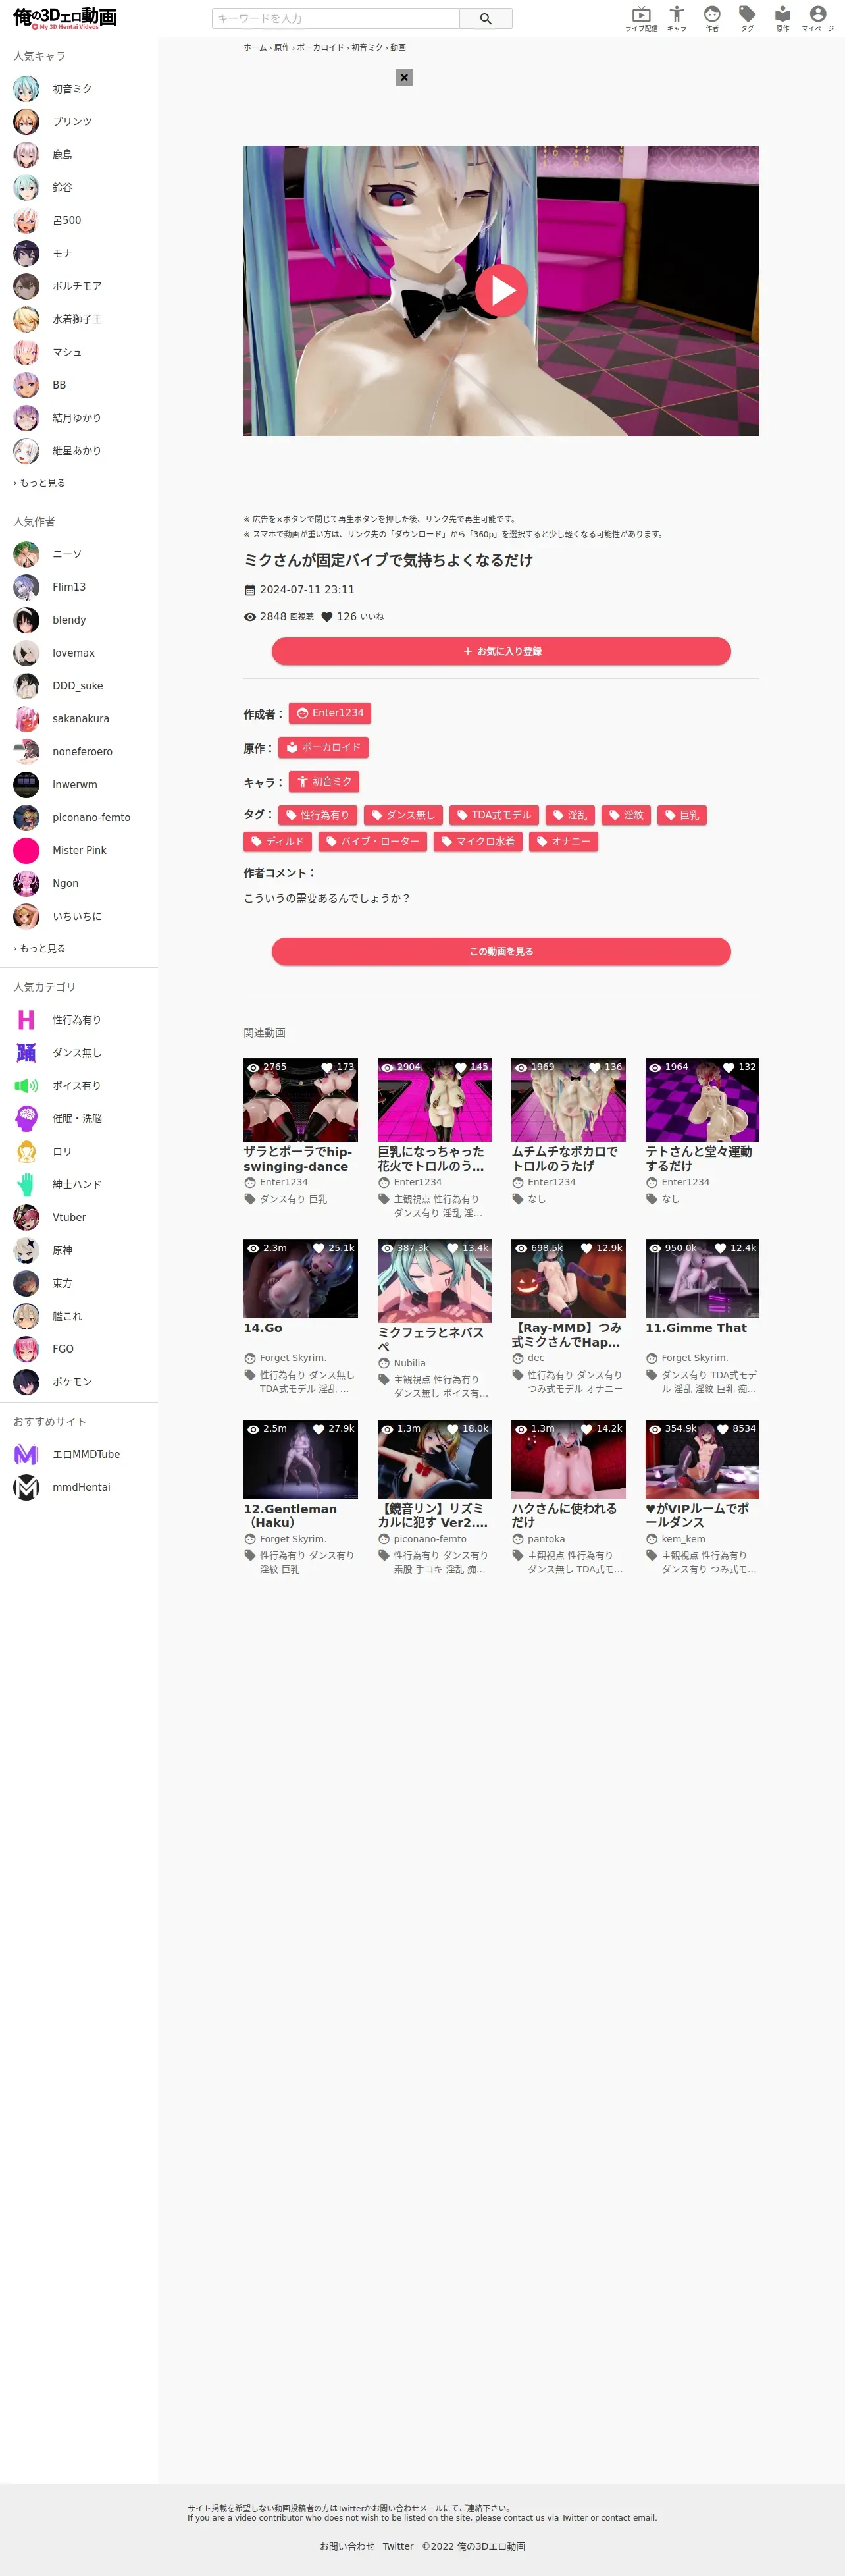Screen dimensions: 845x2576
Task: Open 紲星あかり in the character sidebar
Action: click(77, 451)
